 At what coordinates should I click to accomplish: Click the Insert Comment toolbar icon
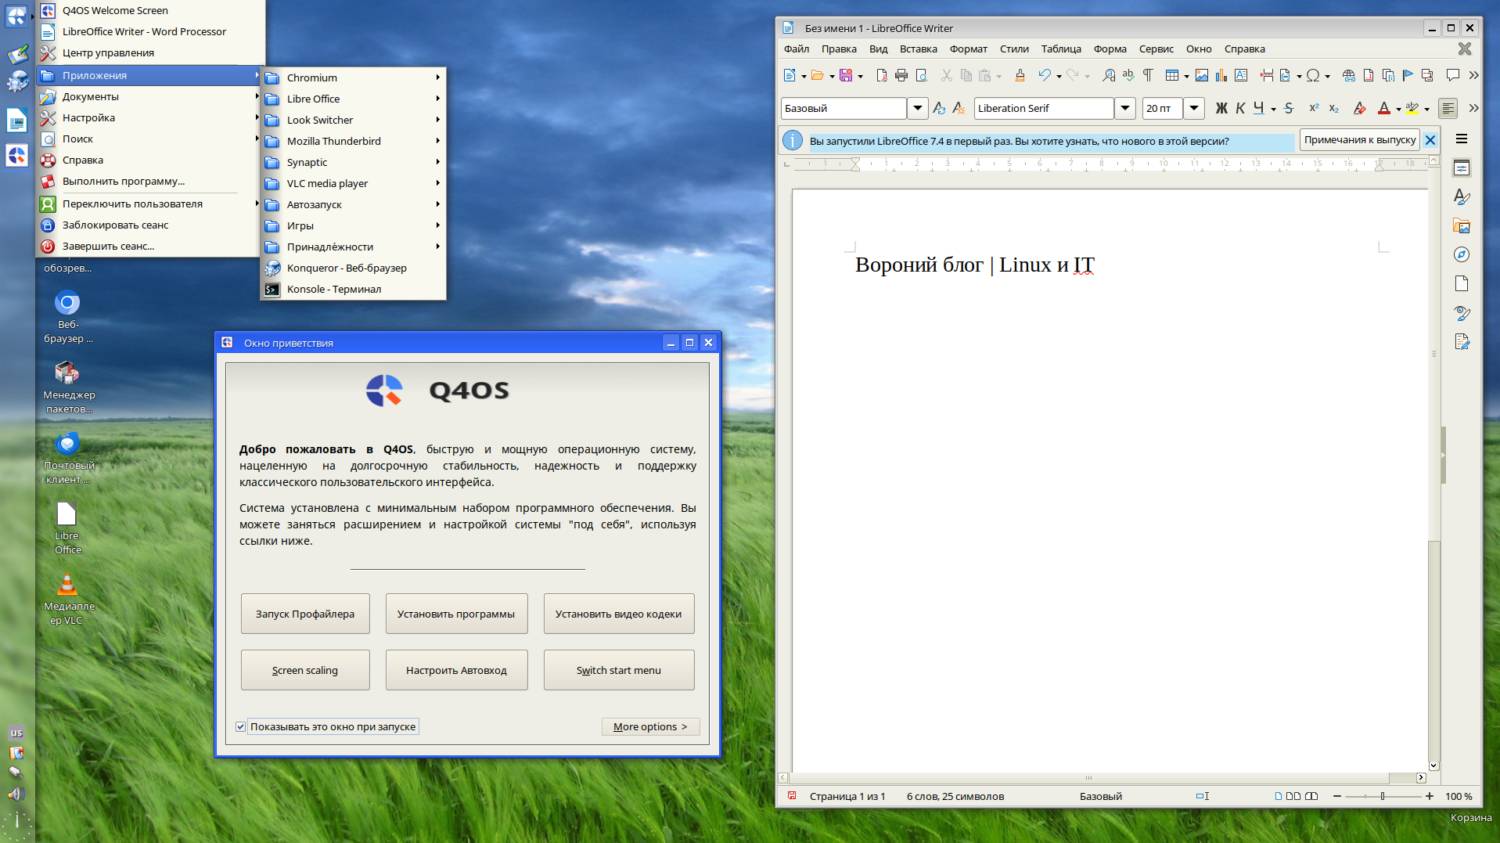click(1453, 75)
